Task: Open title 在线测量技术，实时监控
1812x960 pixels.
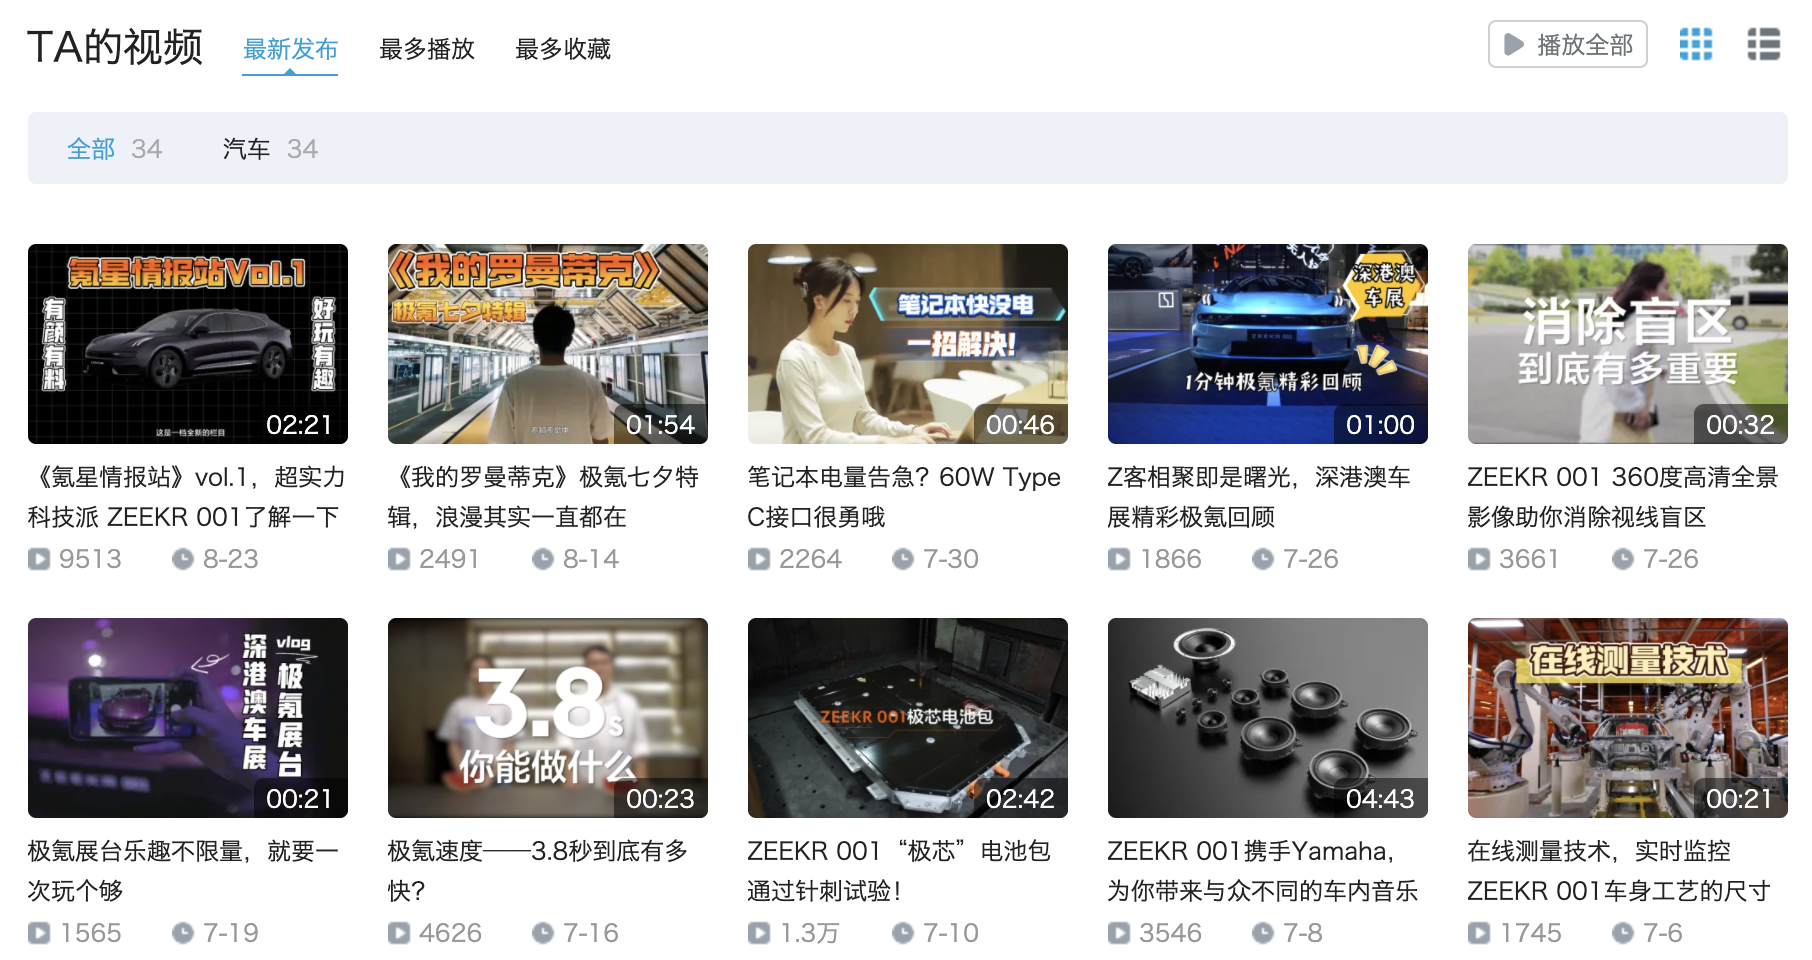Action: point(1619,871)
